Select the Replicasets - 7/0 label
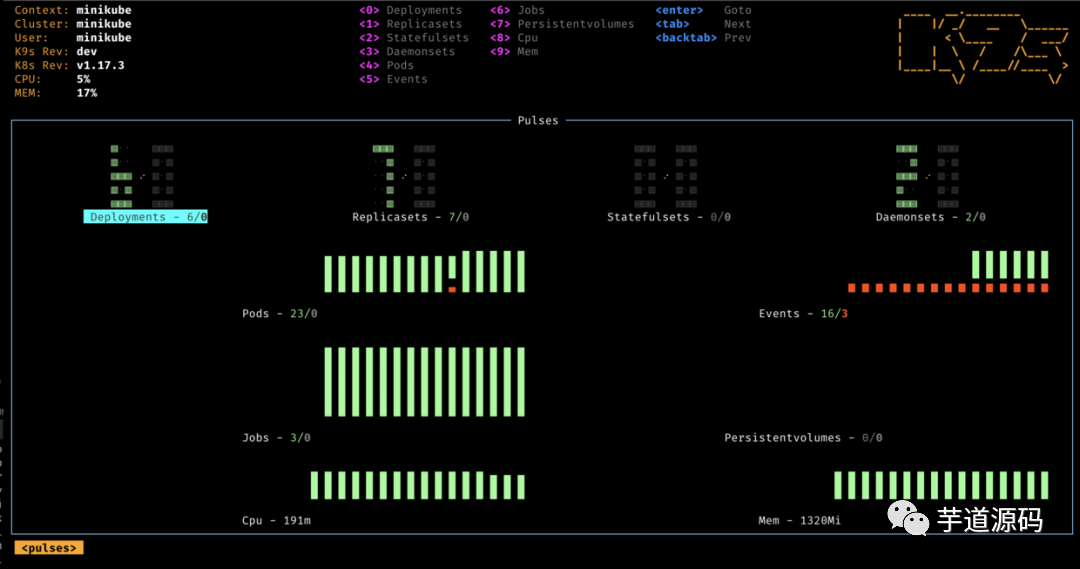The image size is (1080, 569). (x=410, y=217)
